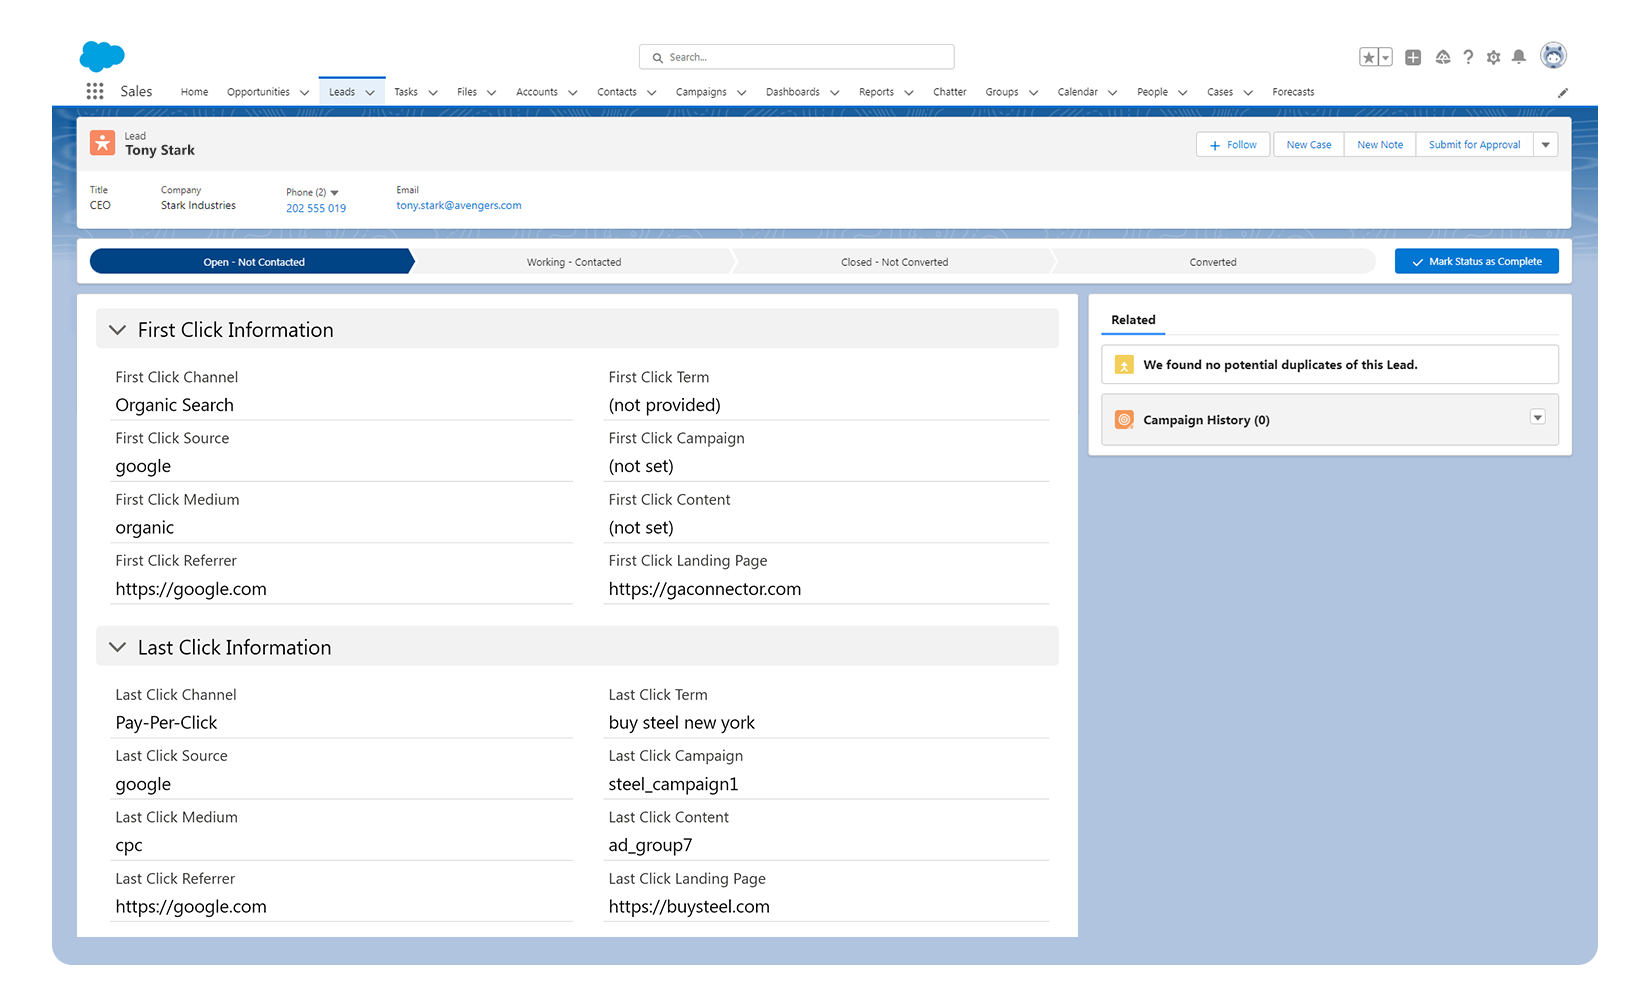The image size is (1649, 985).
Task: Select the Converted stage
Action: tap(1213, 262)
